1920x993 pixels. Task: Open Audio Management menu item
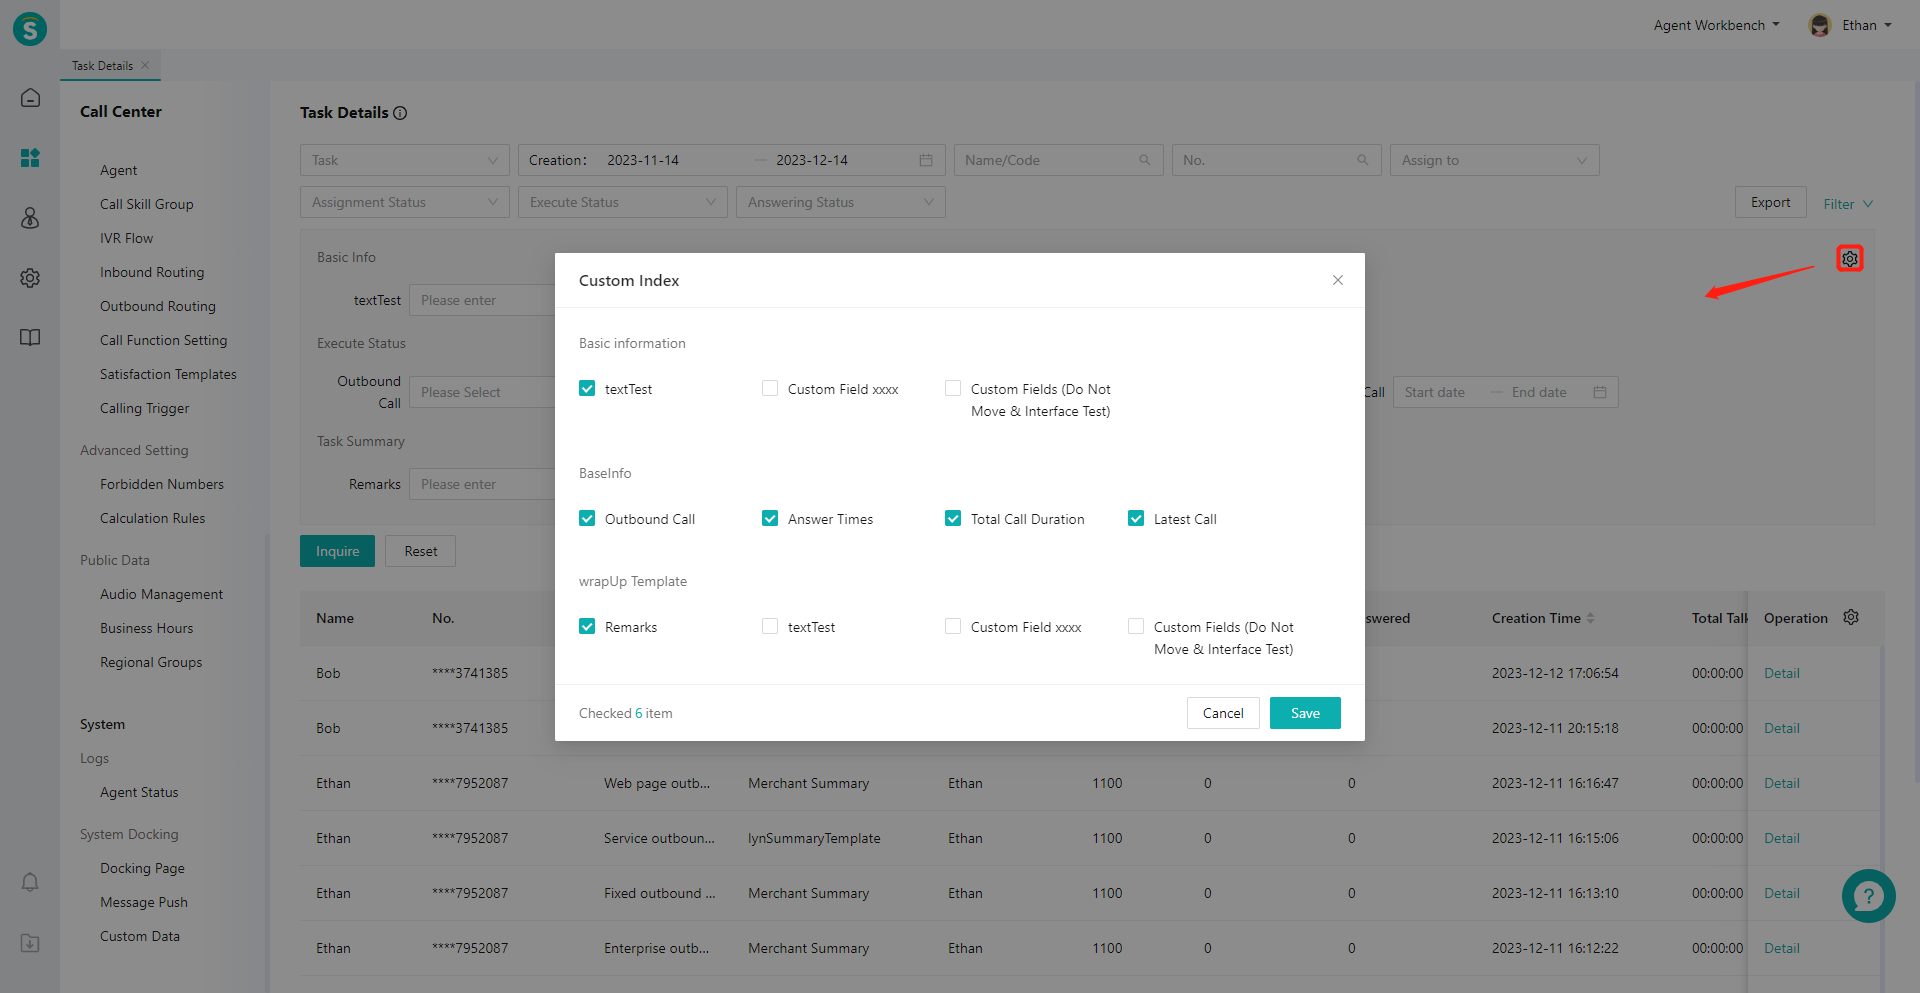[x=161, y=594]
